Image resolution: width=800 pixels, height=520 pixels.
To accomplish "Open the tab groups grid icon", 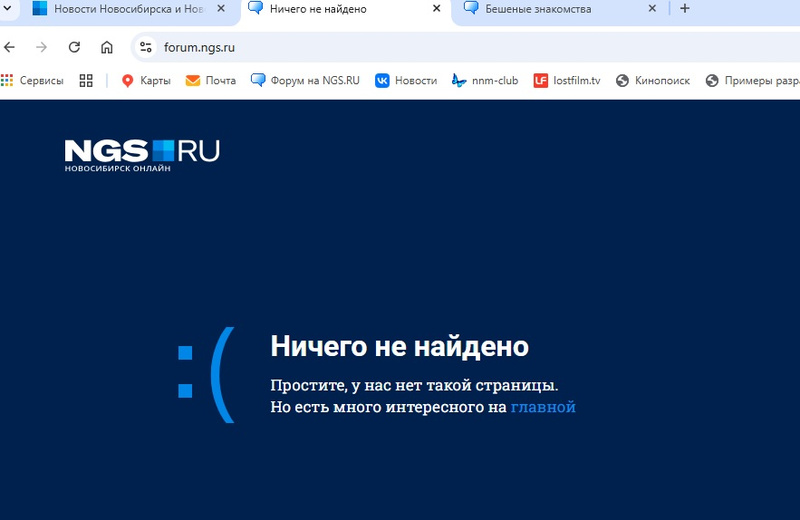I will tap(86, 81).
